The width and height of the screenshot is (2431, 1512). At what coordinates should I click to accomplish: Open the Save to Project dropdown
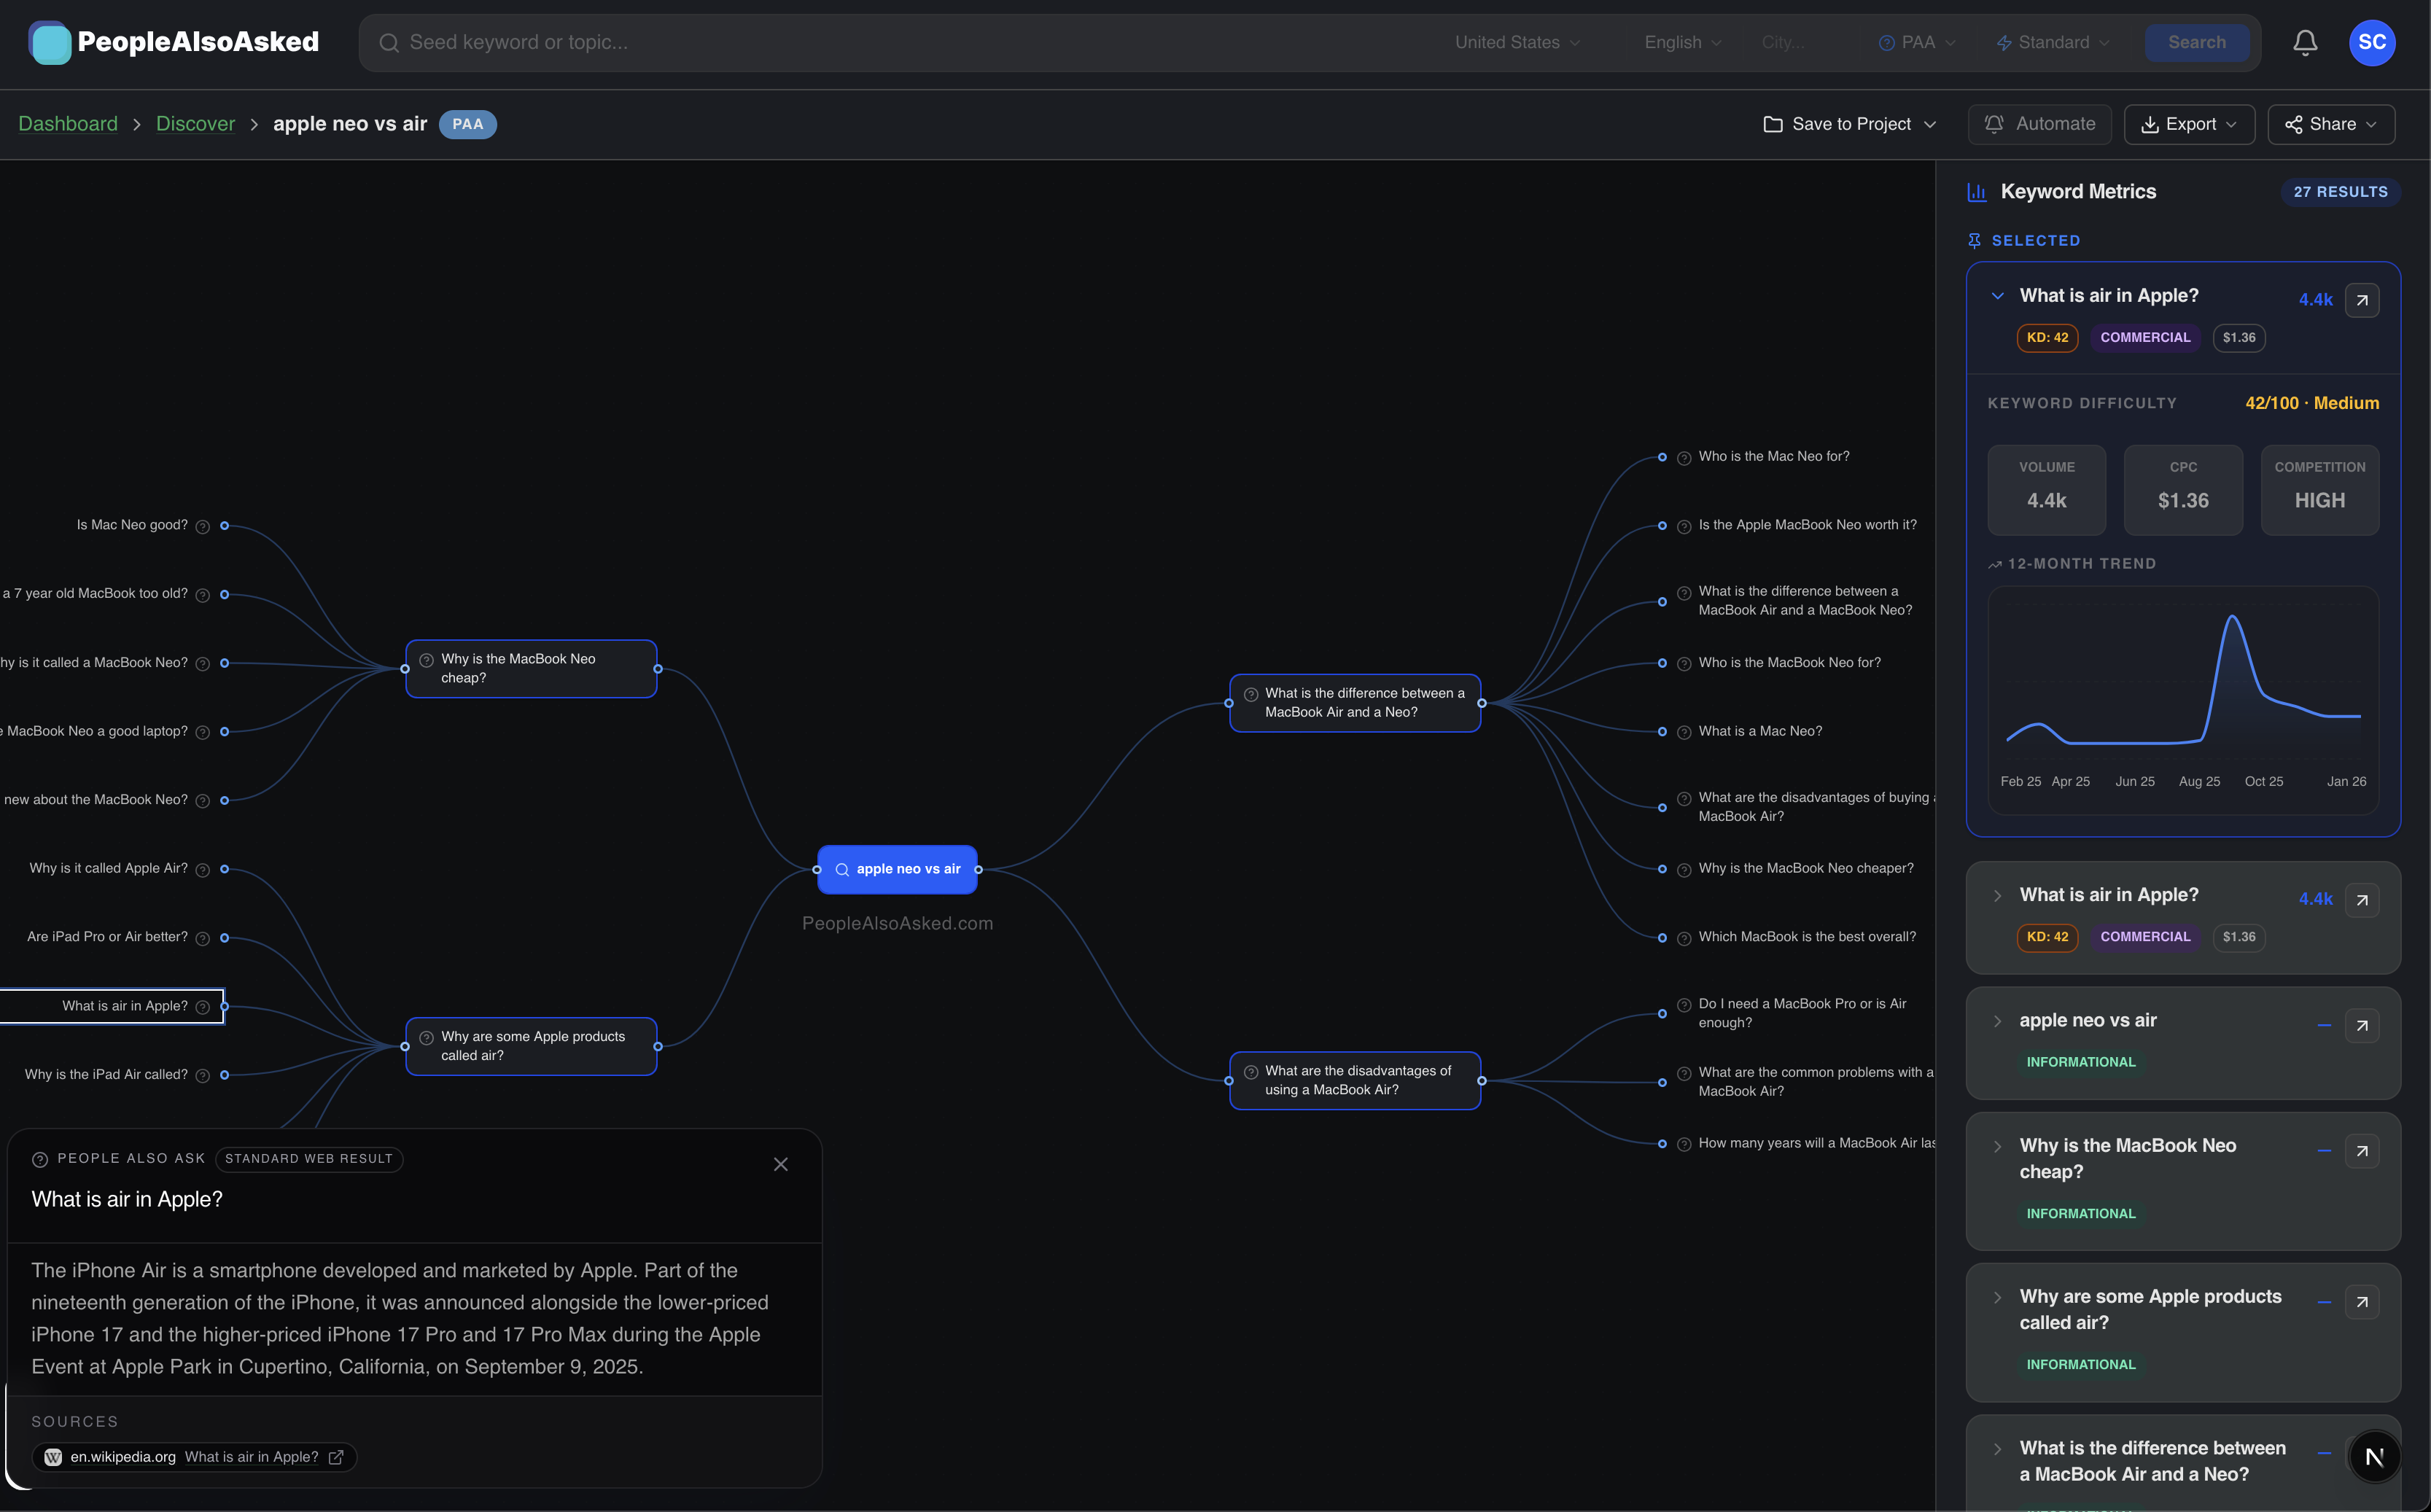pyautogui.click(x=1851, y=124)
